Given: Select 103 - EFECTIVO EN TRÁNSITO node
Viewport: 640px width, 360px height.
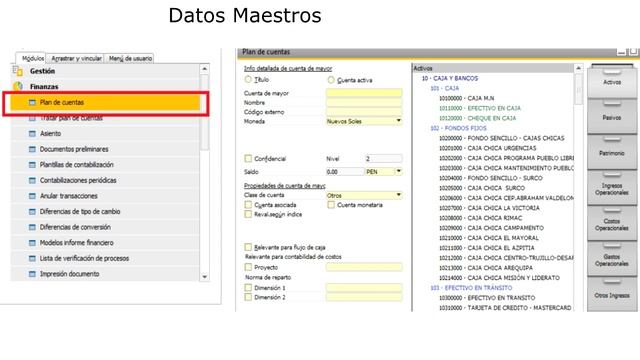Looking at the screenshot, I should 471,288.
